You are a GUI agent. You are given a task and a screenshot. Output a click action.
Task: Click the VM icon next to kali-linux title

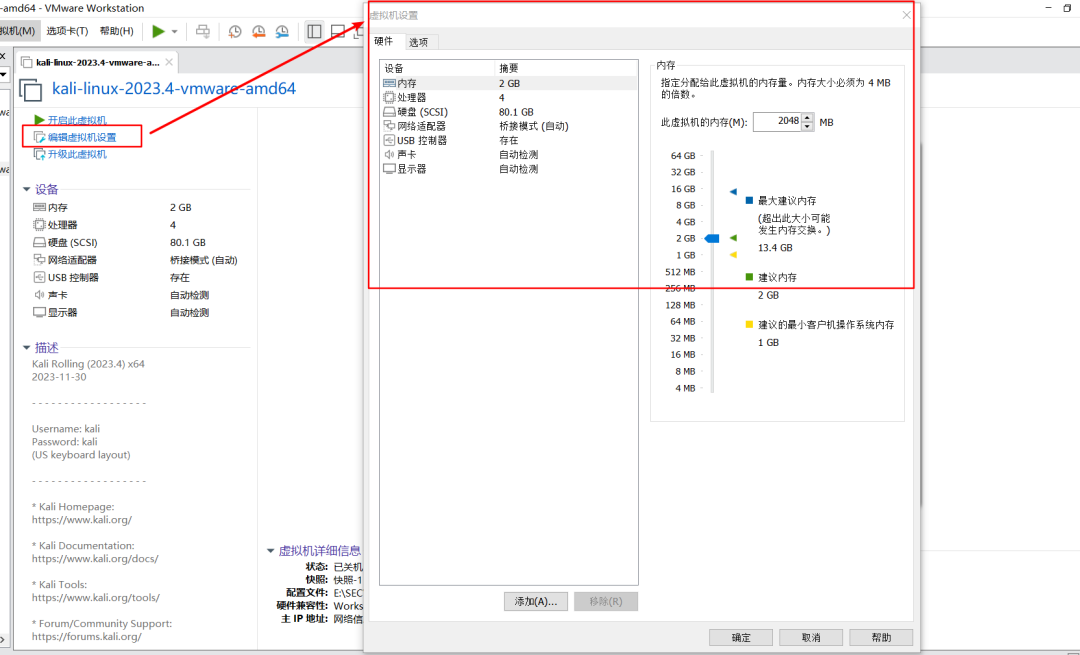(x=30, y=90)
